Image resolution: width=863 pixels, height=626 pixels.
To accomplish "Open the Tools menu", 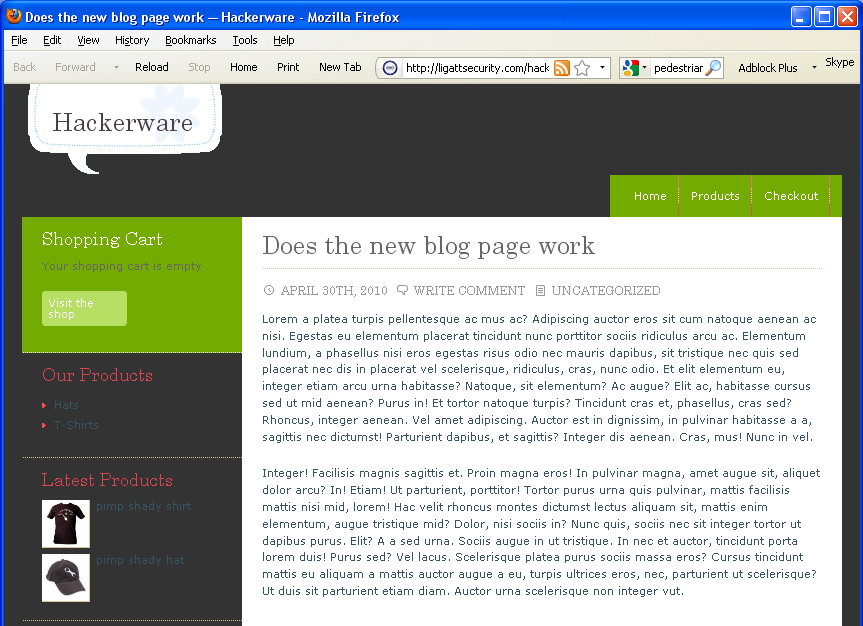I will 245,40.
